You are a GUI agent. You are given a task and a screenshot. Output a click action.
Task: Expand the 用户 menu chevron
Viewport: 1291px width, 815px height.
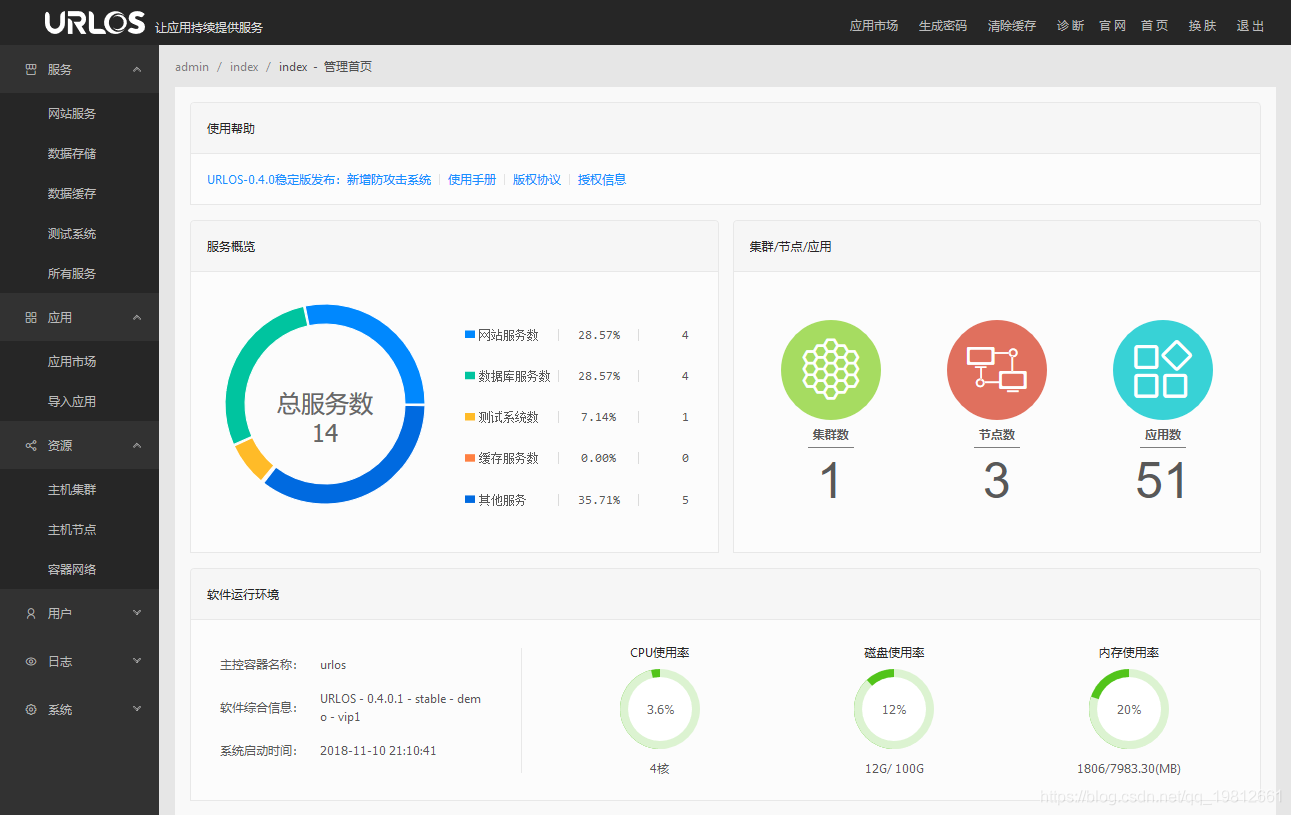(137, 613)
